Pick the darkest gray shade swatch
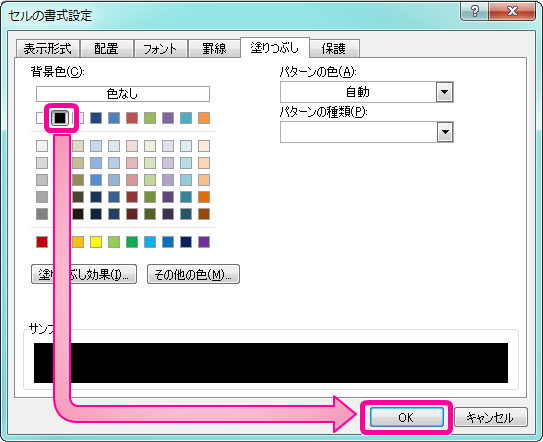Image resolution: width=543 pixels, height=442 pixels. tap(42, 214)
